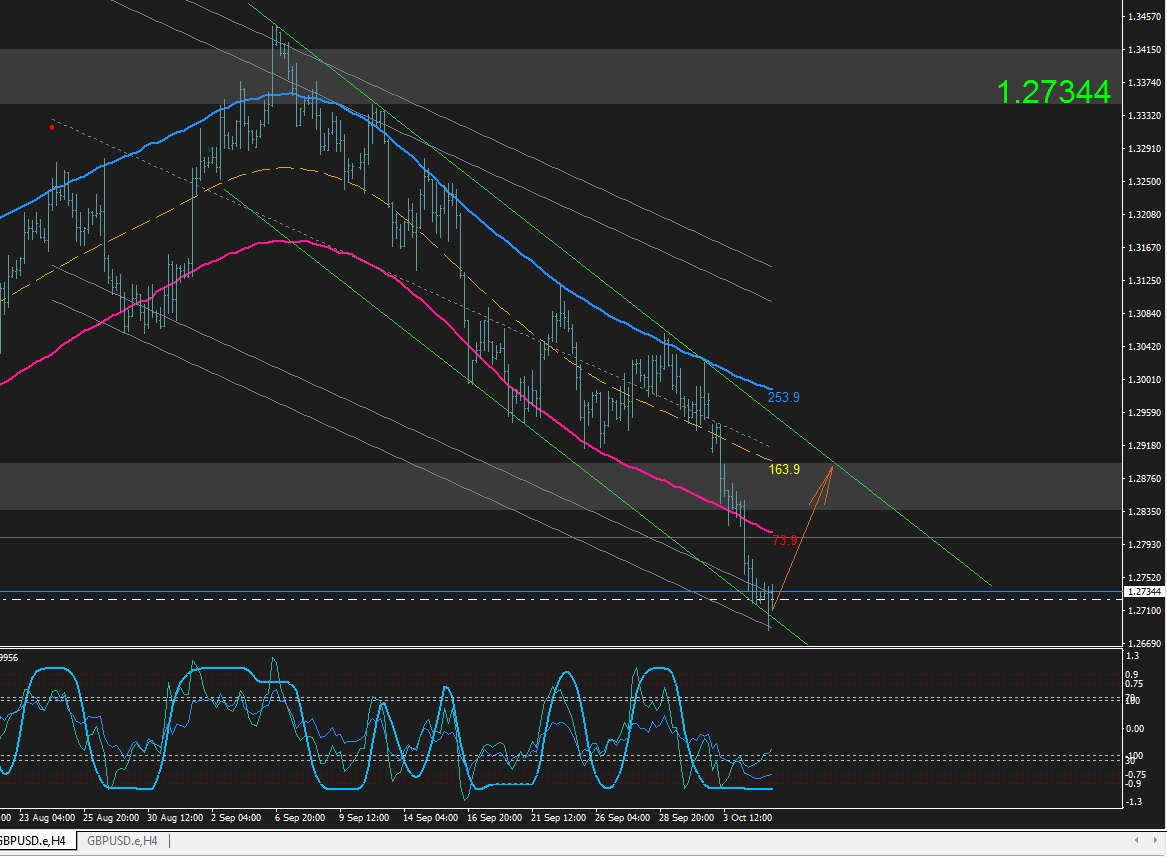Click the 25 Aug 20:00 time label
Image resolution: width=1167 pixels, height=857 pixels.
111,818
